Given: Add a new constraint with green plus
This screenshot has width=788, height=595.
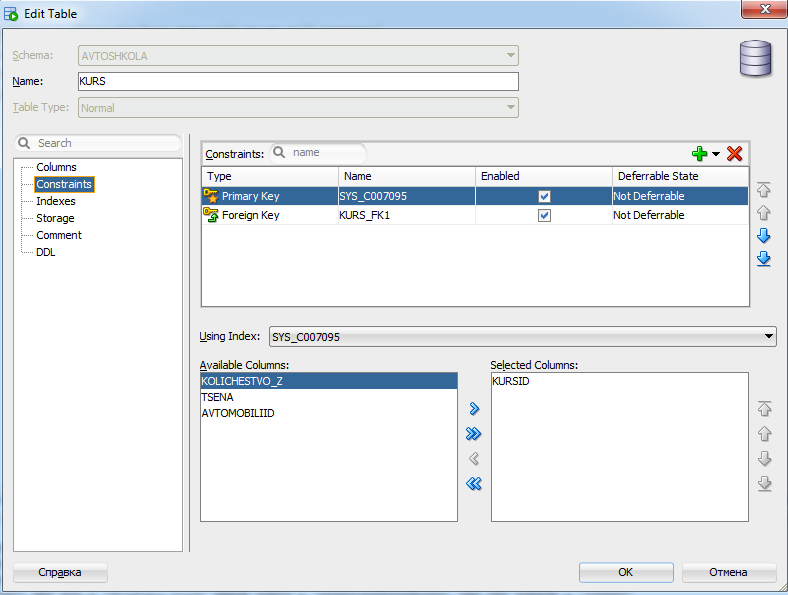Looking at the screenshot, I should pyautogui.click(x=699, y=154).
